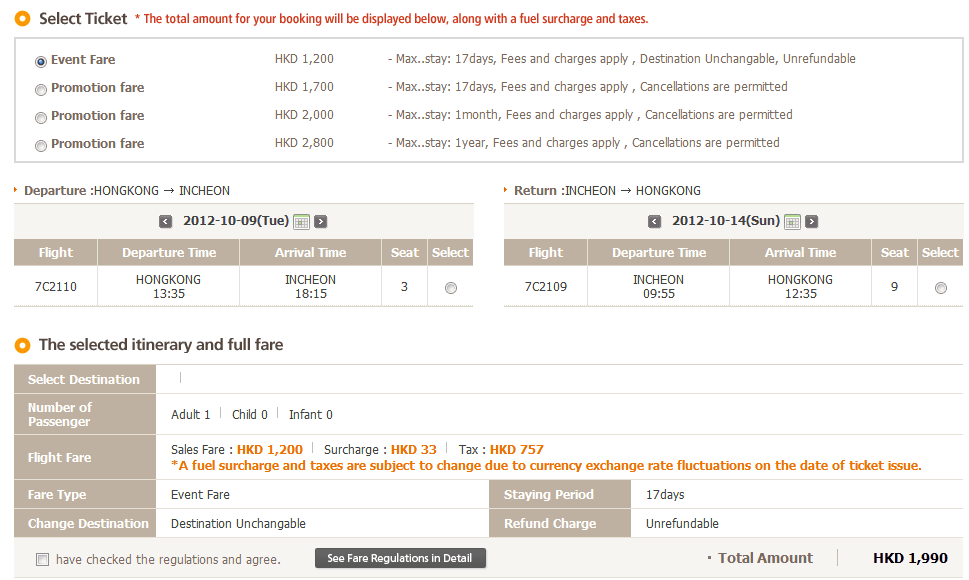Select the Event Fare HKD 1,200 option
Image resolution: width=969 pixels, height=580 pixels.
[41, 61]
